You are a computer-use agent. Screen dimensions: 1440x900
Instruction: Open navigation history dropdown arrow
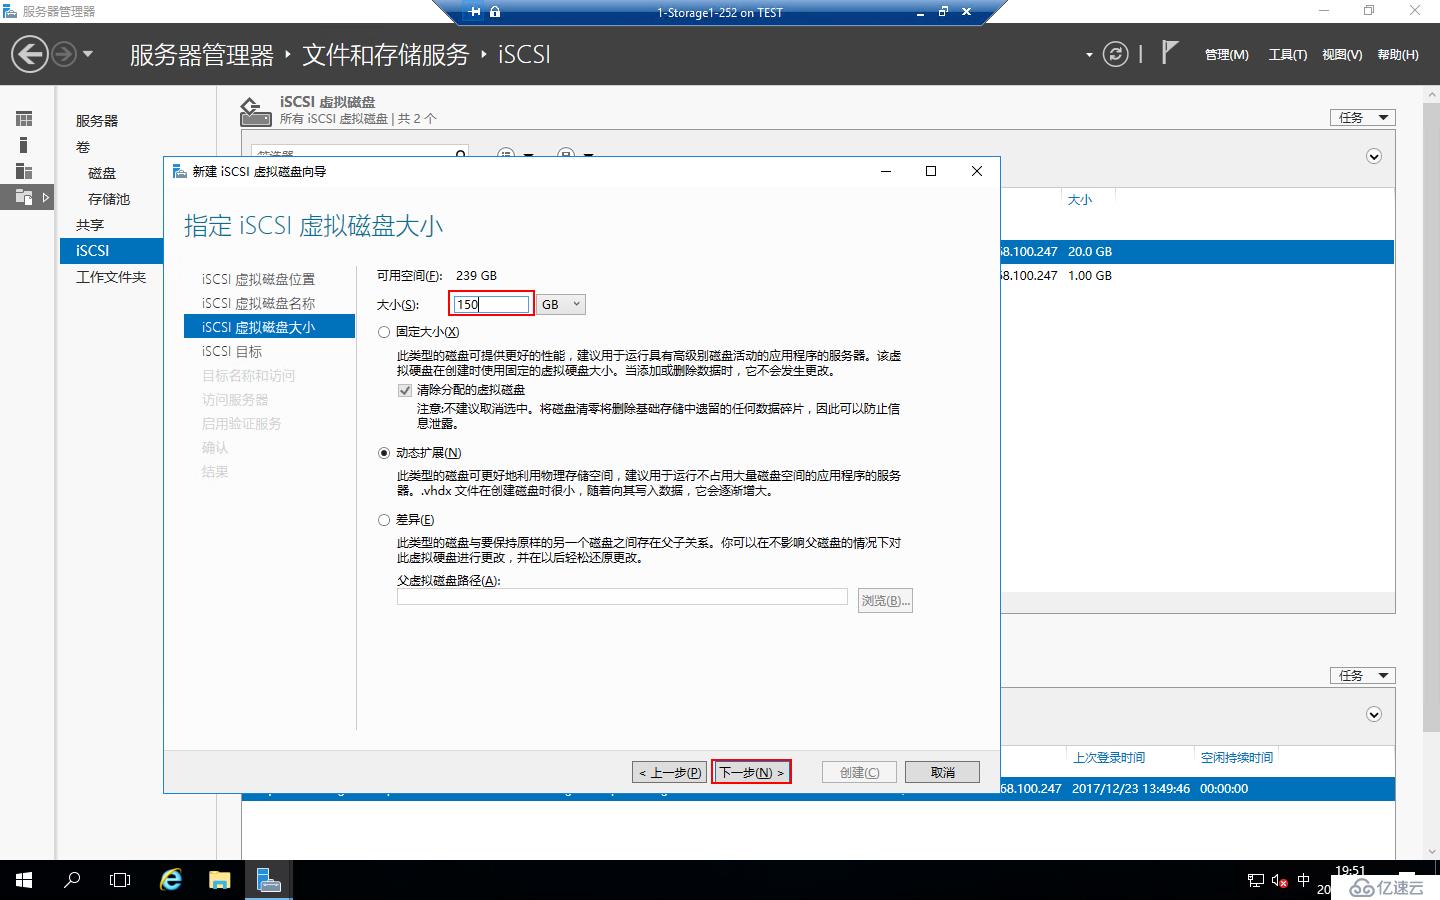pyautogui.click(x=88, y=54)
